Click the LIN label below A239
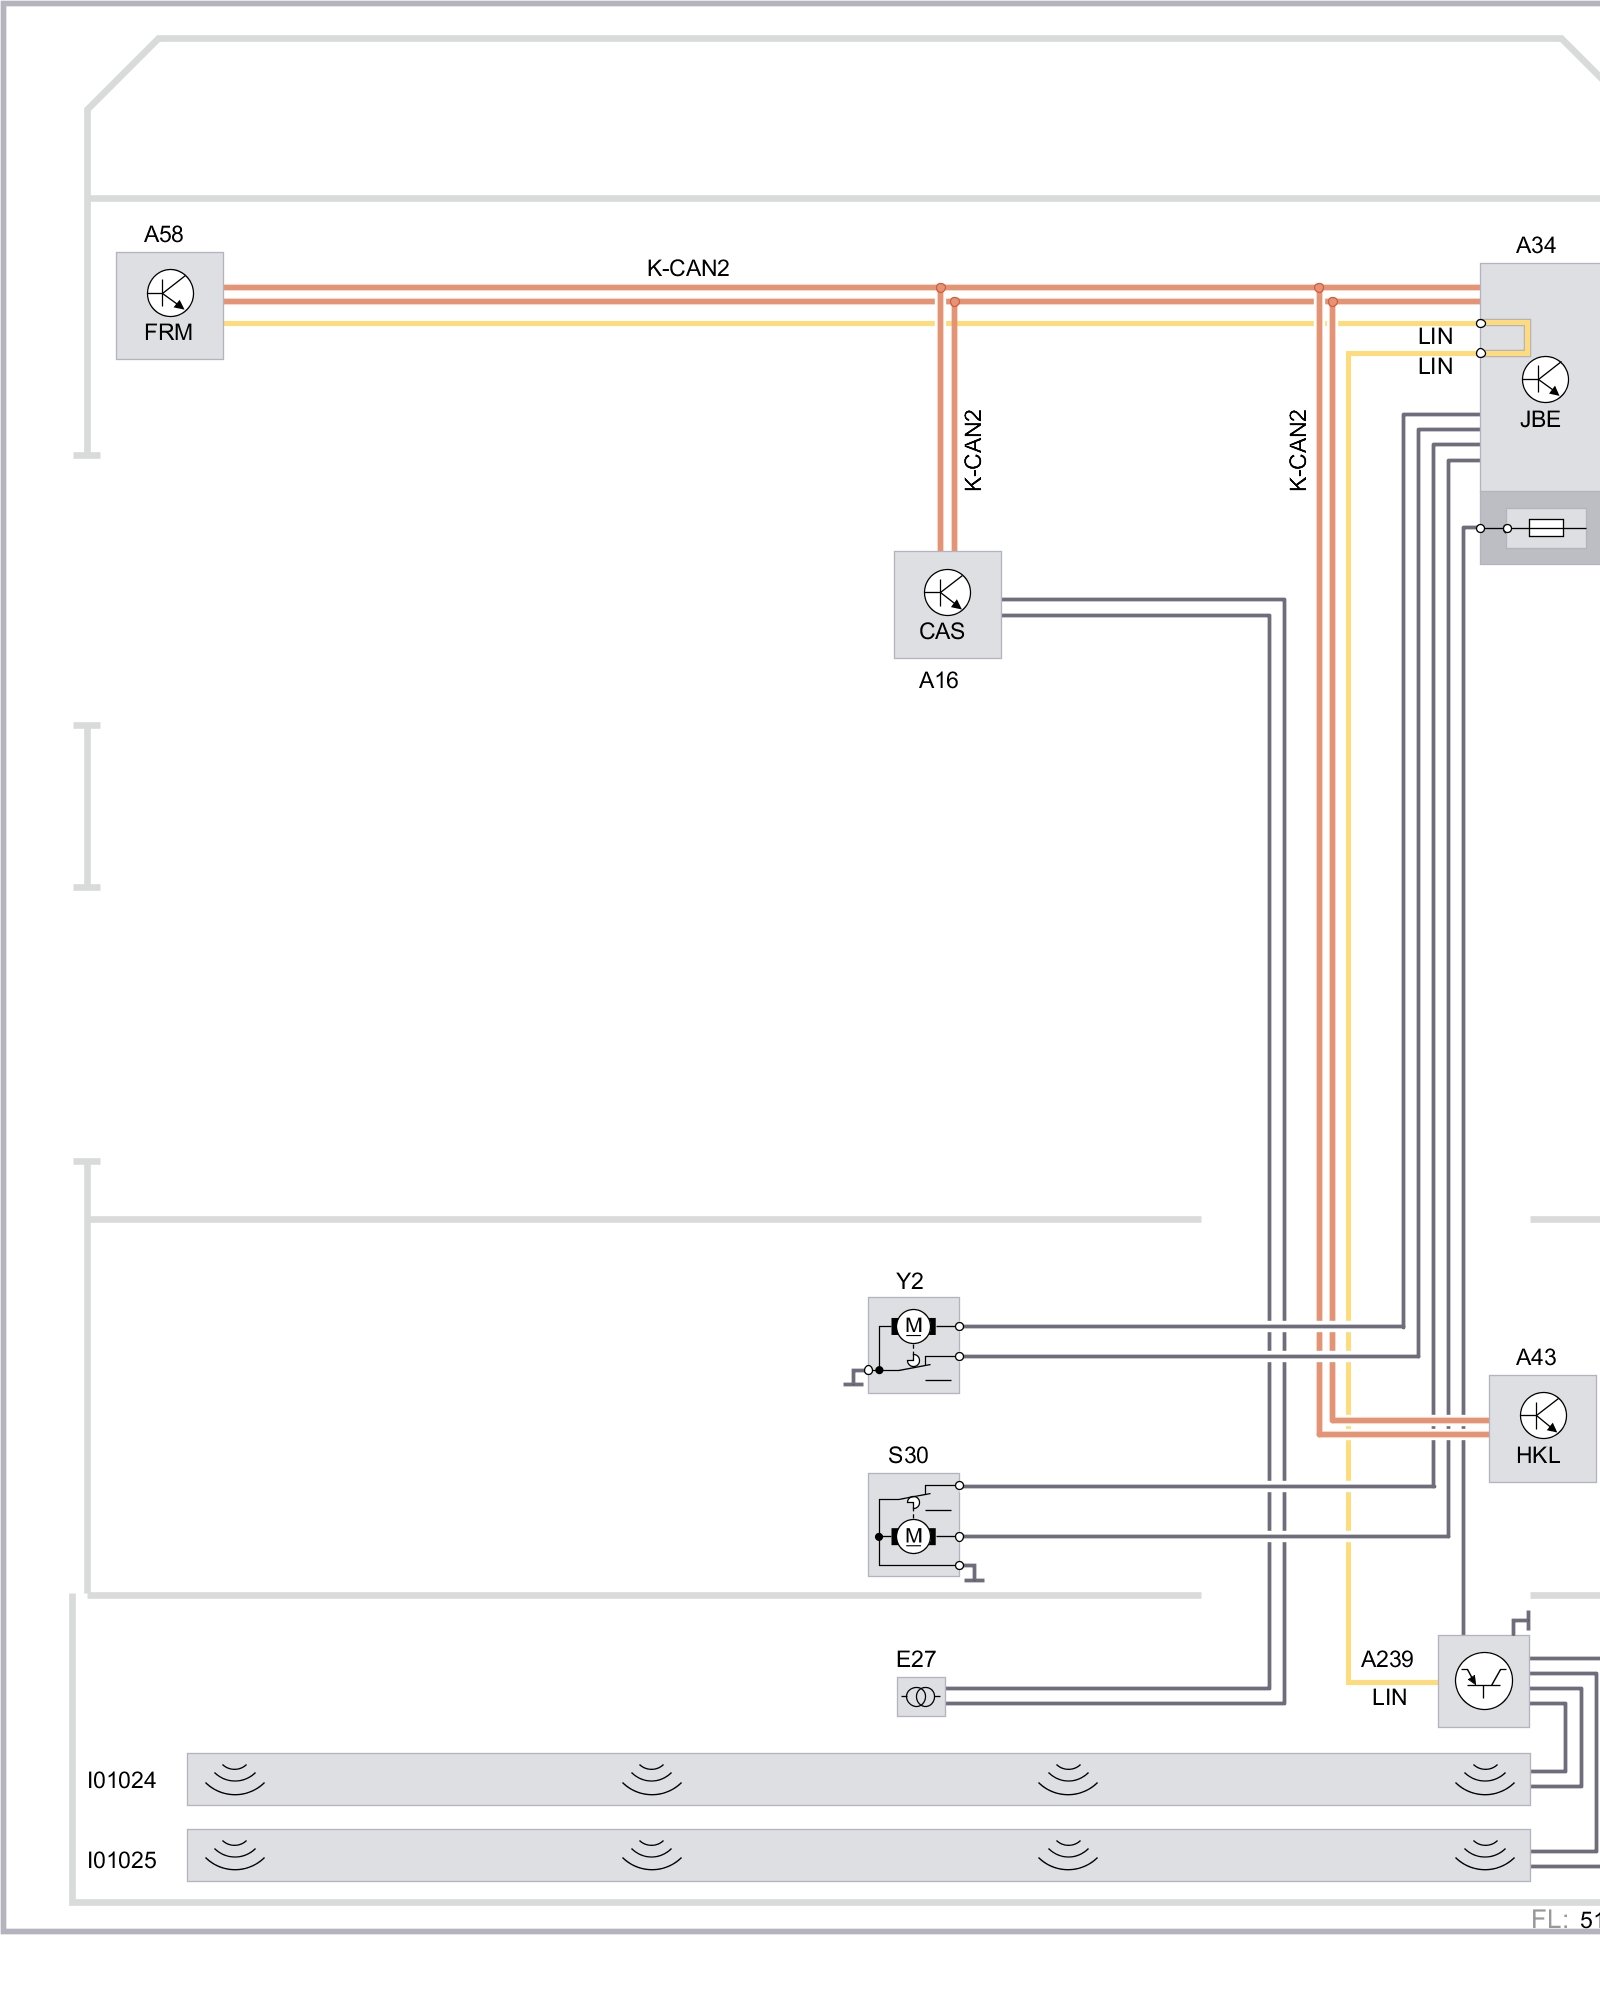The width and height of the screenshot is (1600, 2000). 1389,1697
